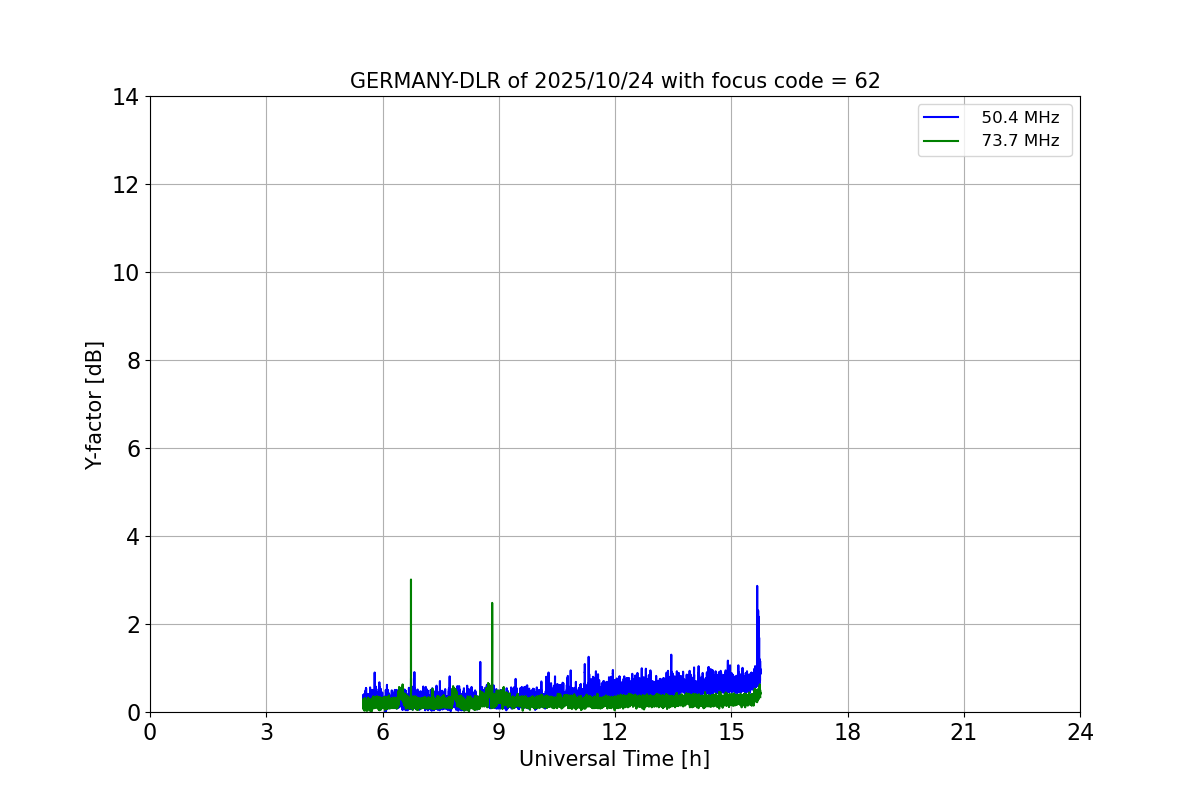Click y-axis tick label '10'

click(126, 273)
